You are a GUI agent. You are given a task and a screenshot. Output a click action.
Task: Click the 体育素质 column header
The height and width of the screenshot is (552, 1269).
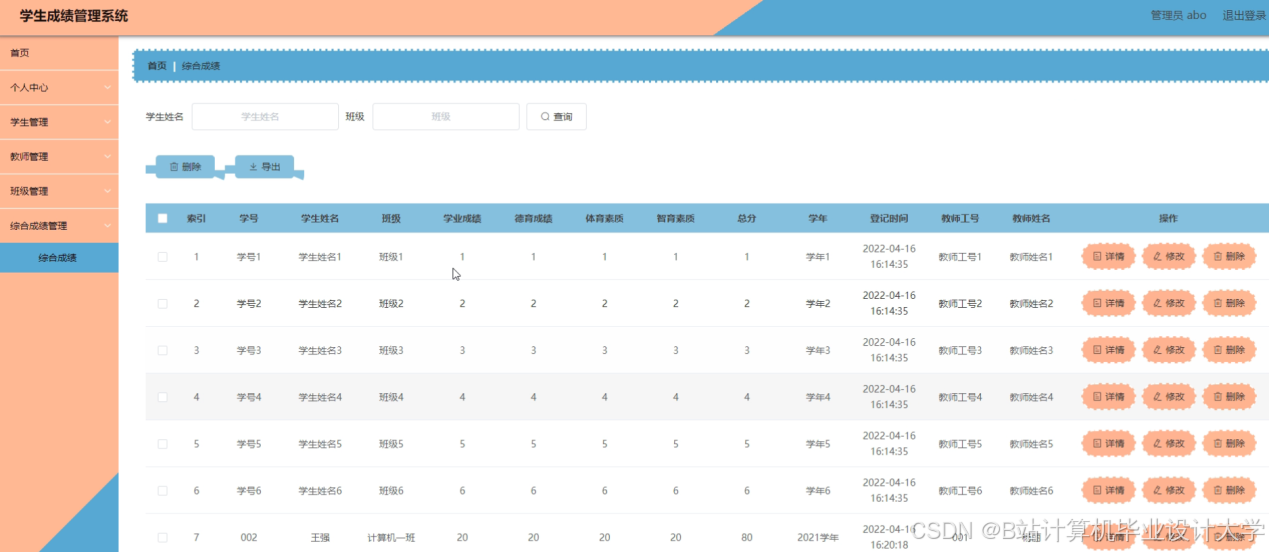tap(604, 218)
